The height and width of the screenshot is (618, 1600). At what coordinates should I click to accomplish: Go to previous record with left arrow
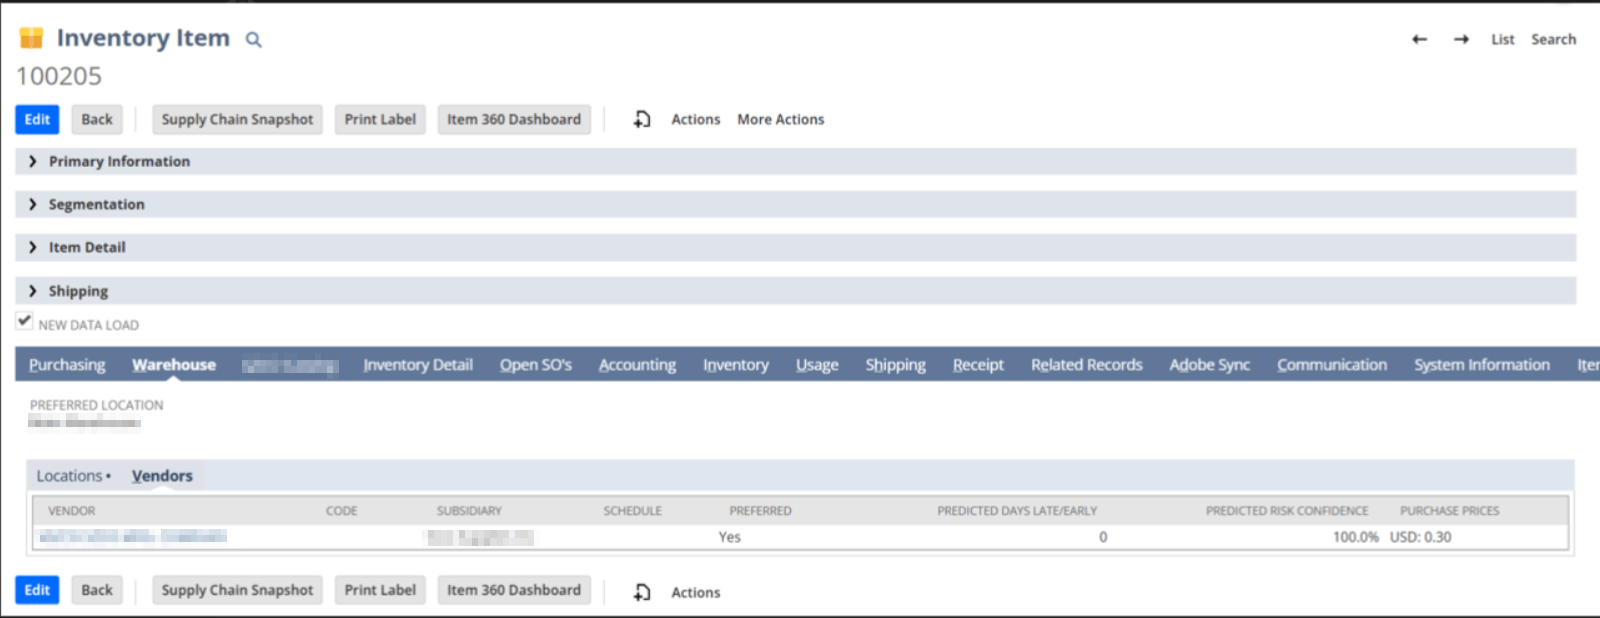[1419, 39]
